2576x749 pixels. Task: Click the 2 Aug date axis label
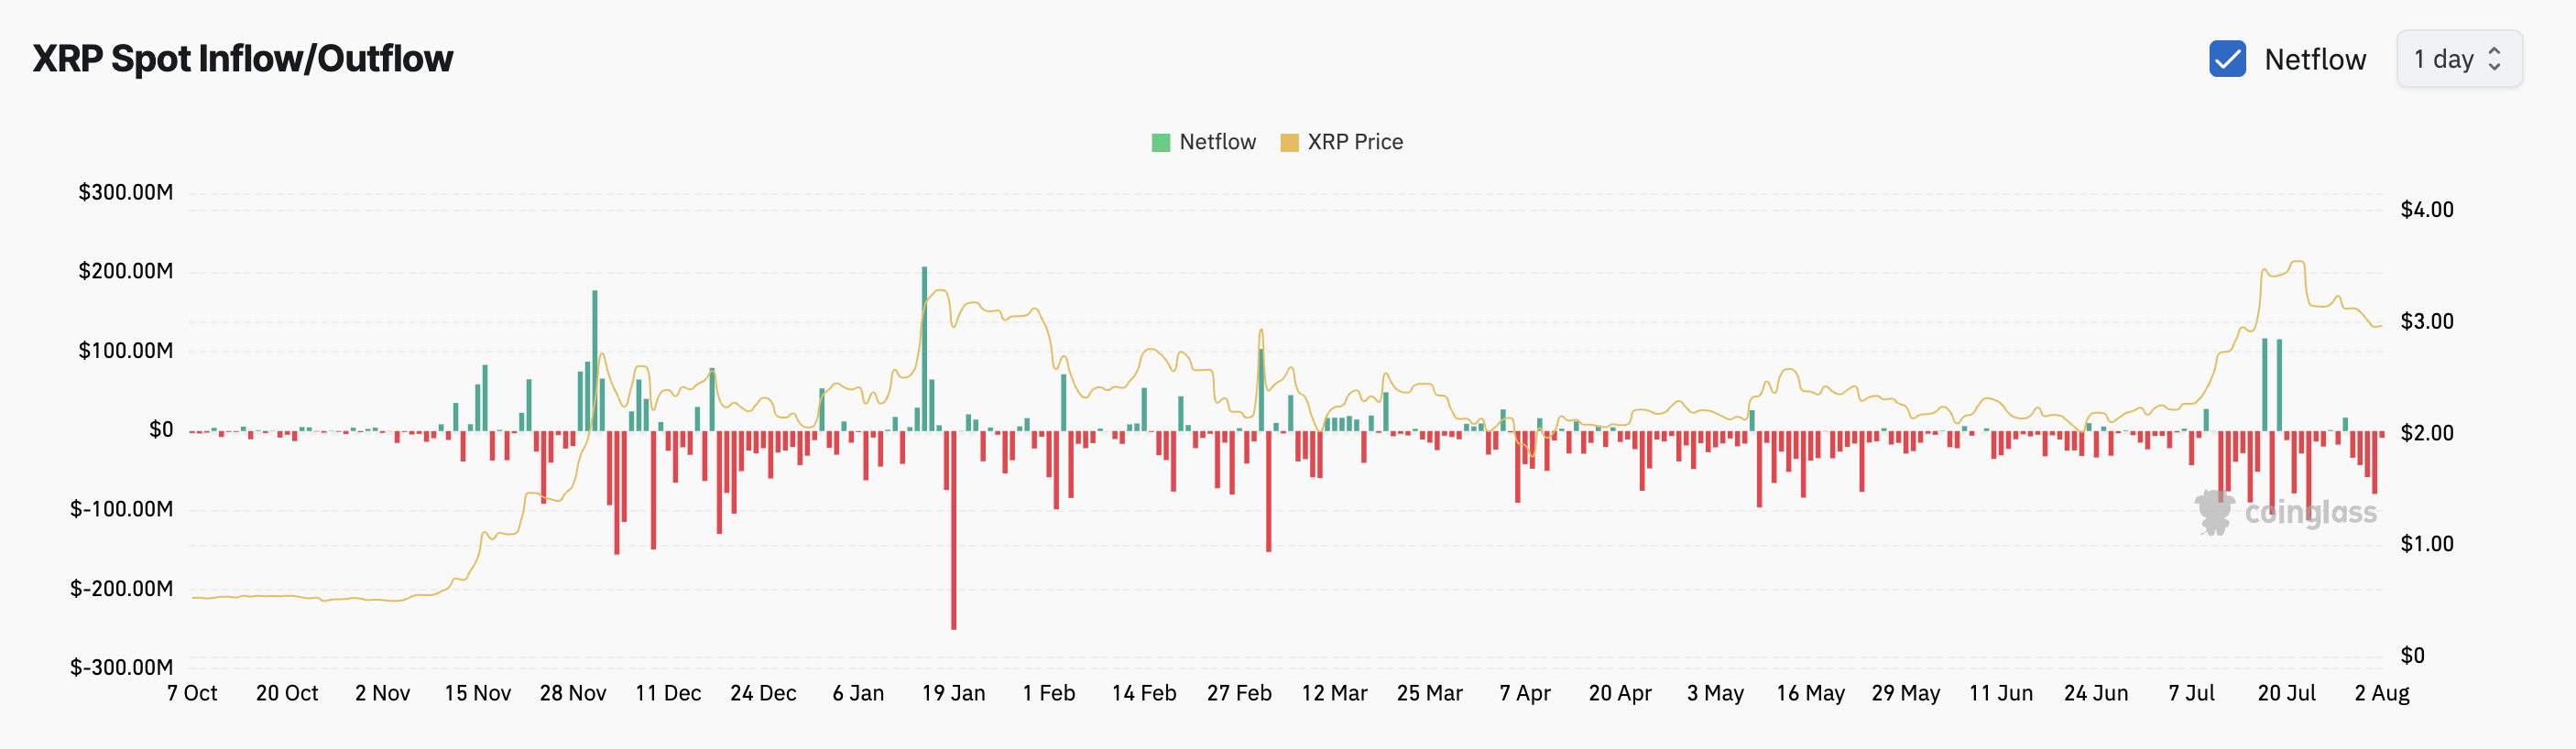2381,693
